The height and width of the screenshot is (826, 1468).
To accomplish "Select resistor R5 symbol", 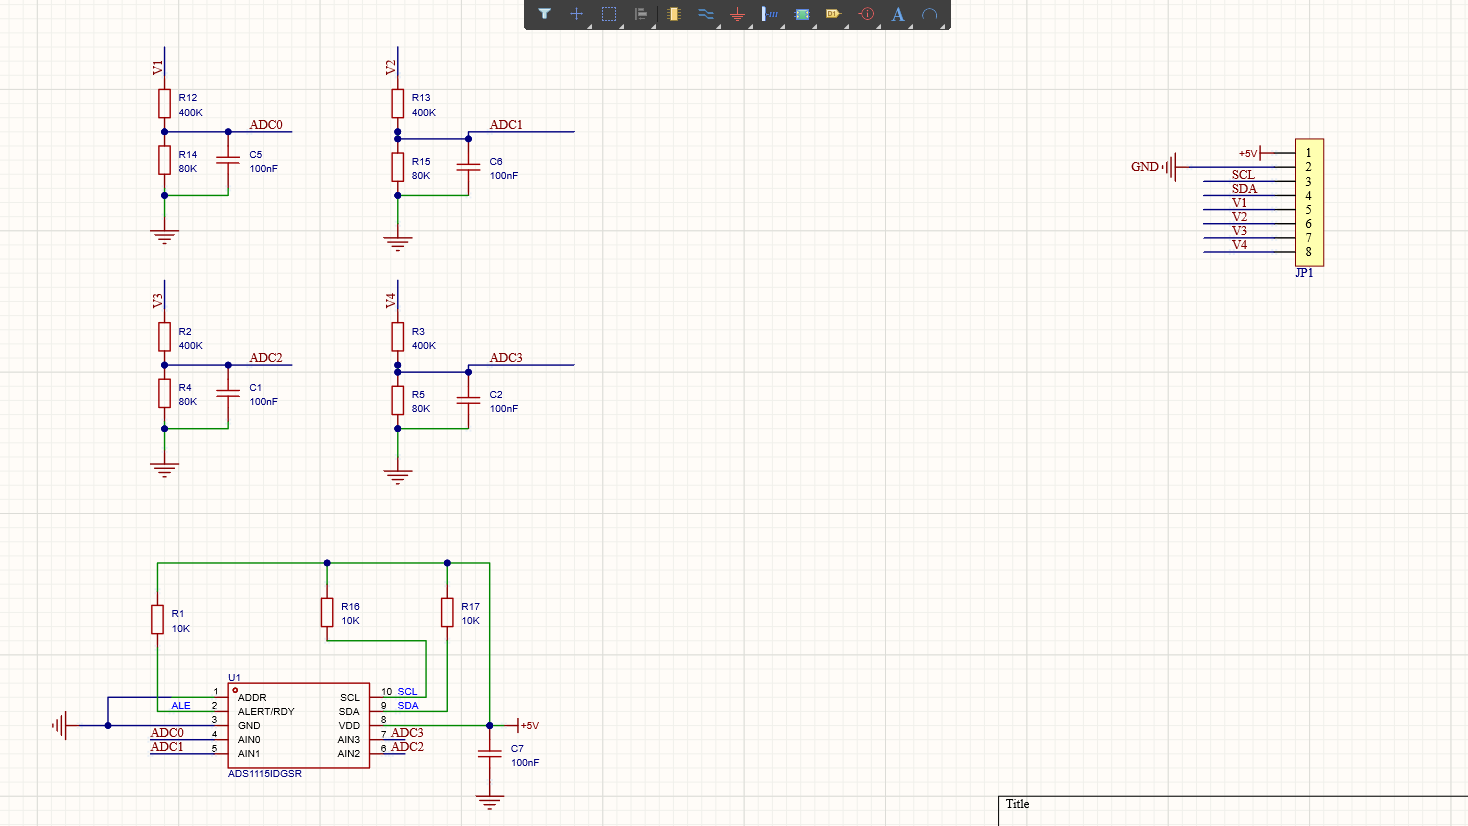I will [398, 400].
